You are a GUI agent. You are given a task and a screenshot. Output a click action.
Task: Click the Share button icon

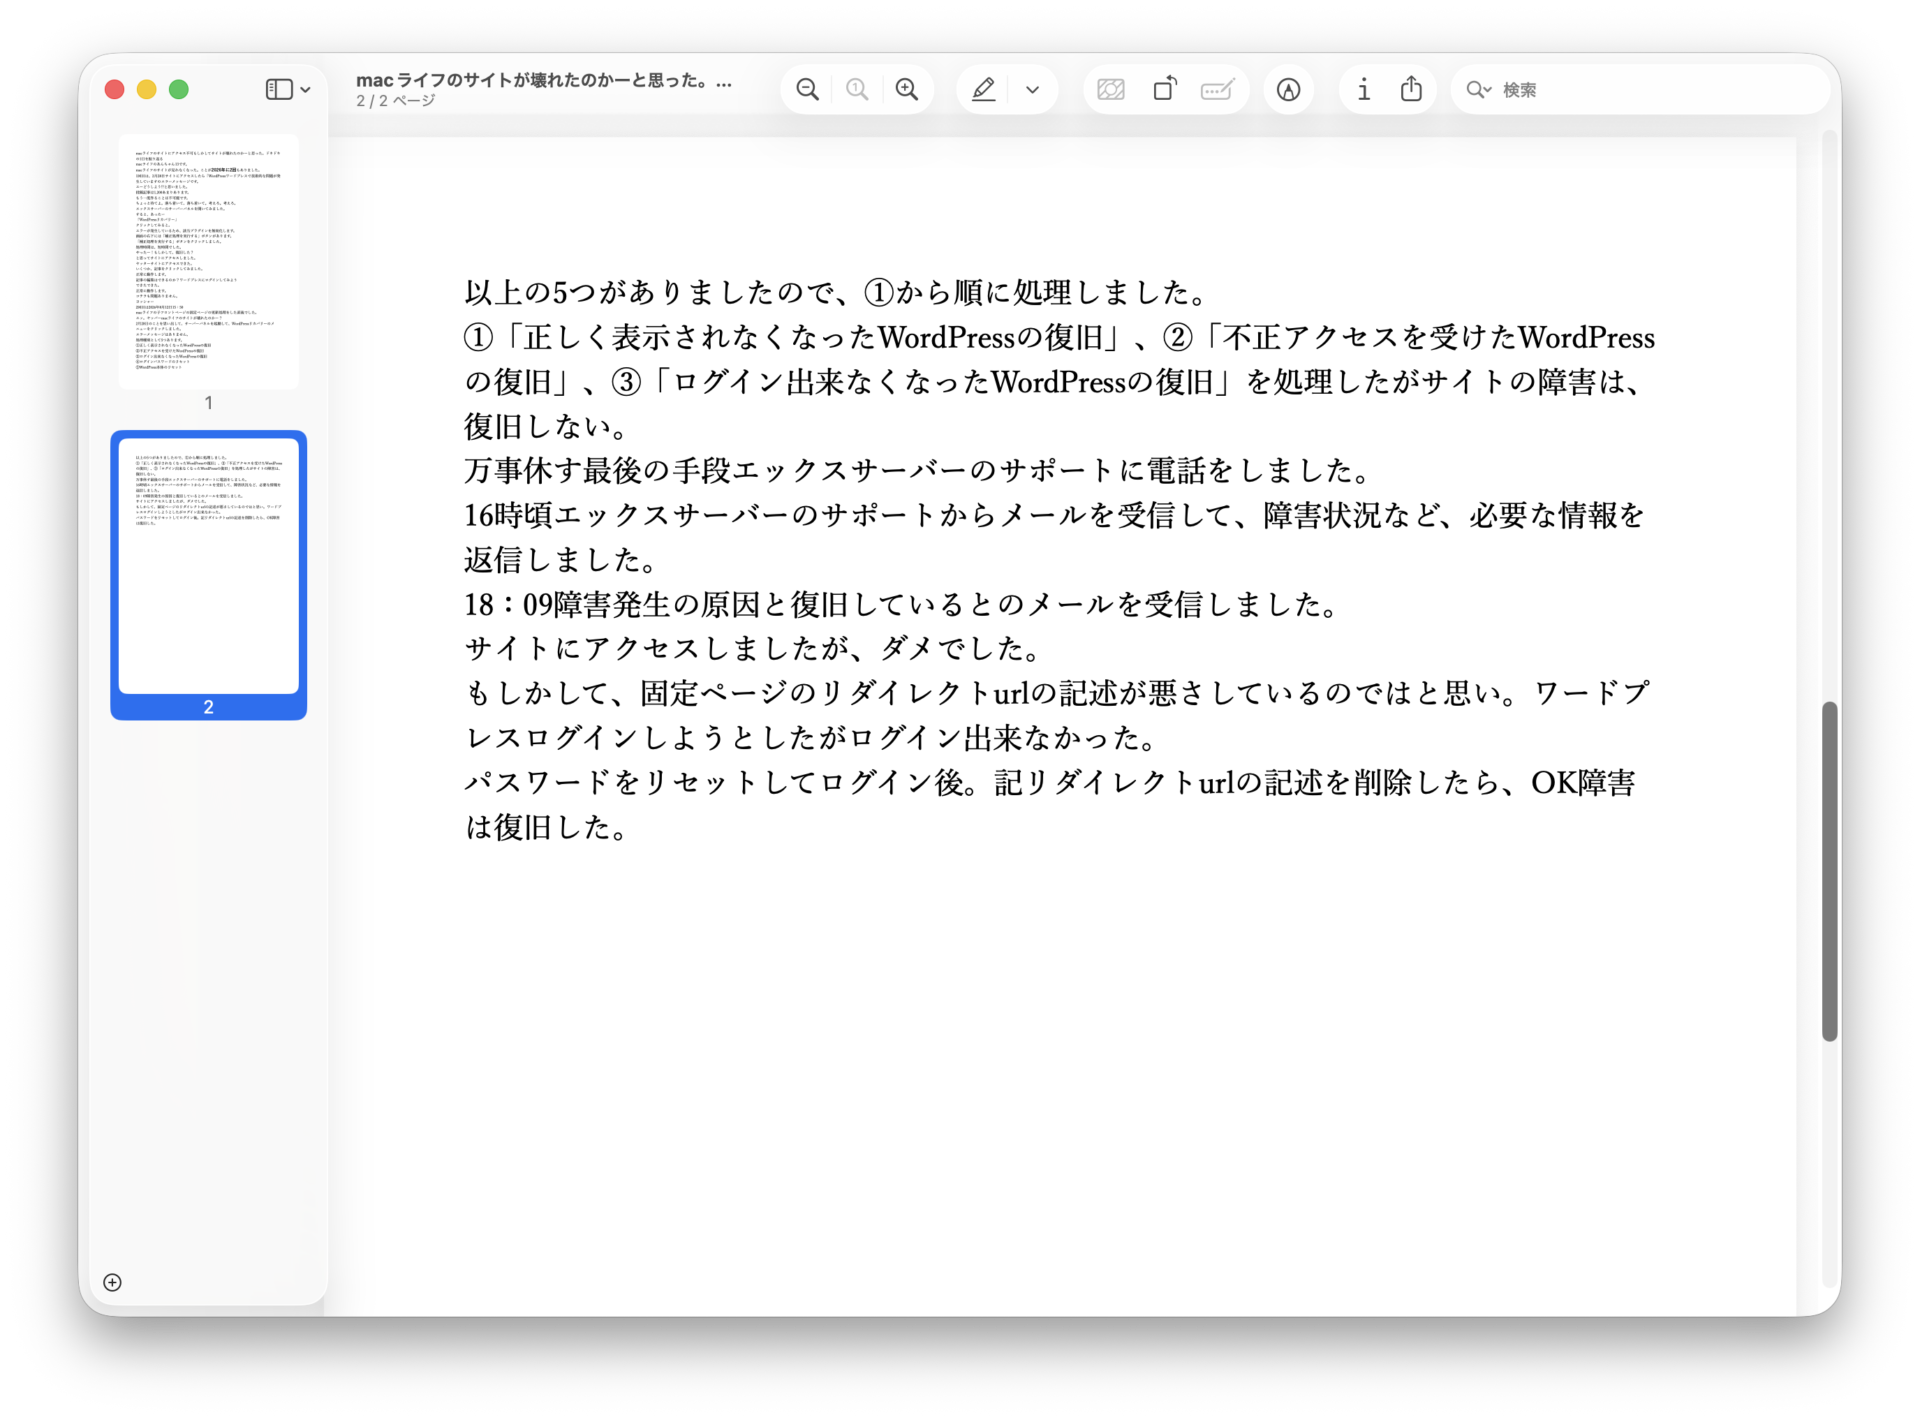1411,89
